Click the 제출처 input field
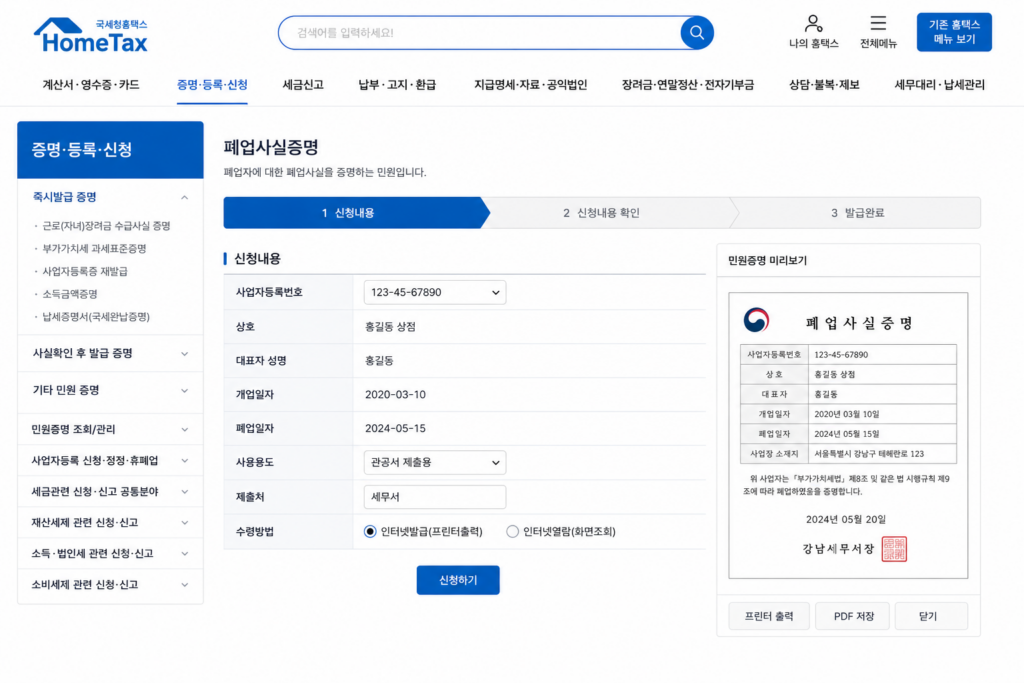The width and height of the screenshot is (1024, 683). [435, 497]
